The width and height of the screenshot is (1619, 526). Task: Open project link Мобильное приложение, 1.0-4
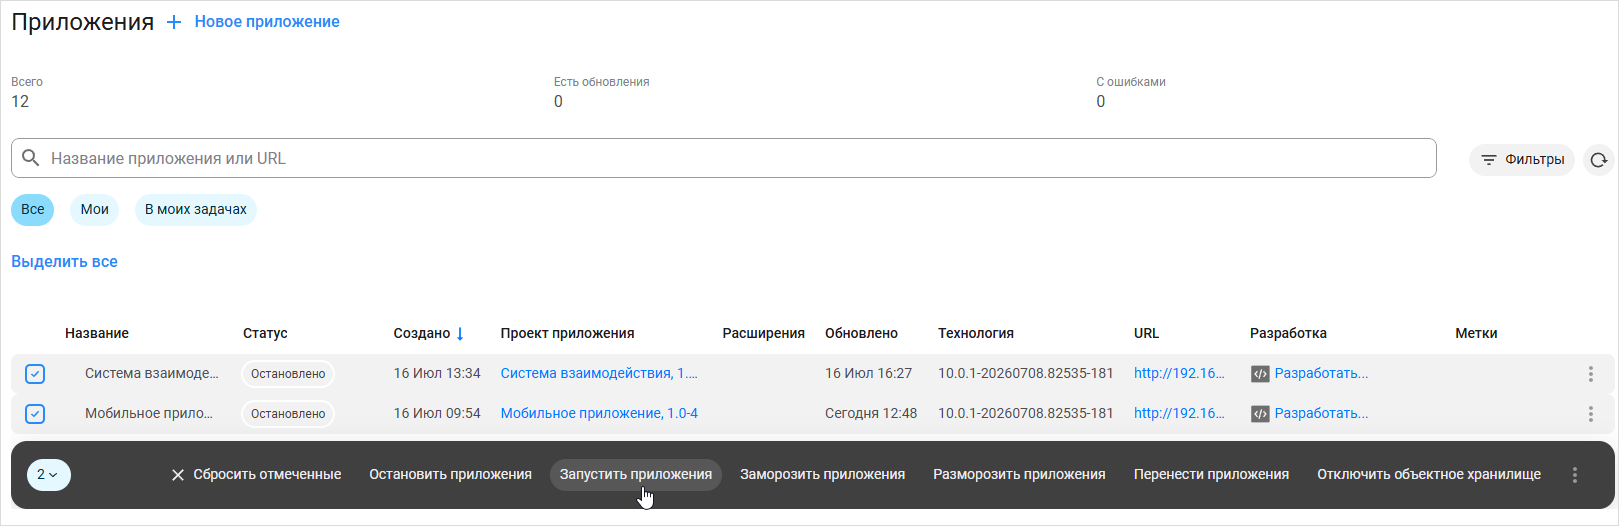pos(599,413)
